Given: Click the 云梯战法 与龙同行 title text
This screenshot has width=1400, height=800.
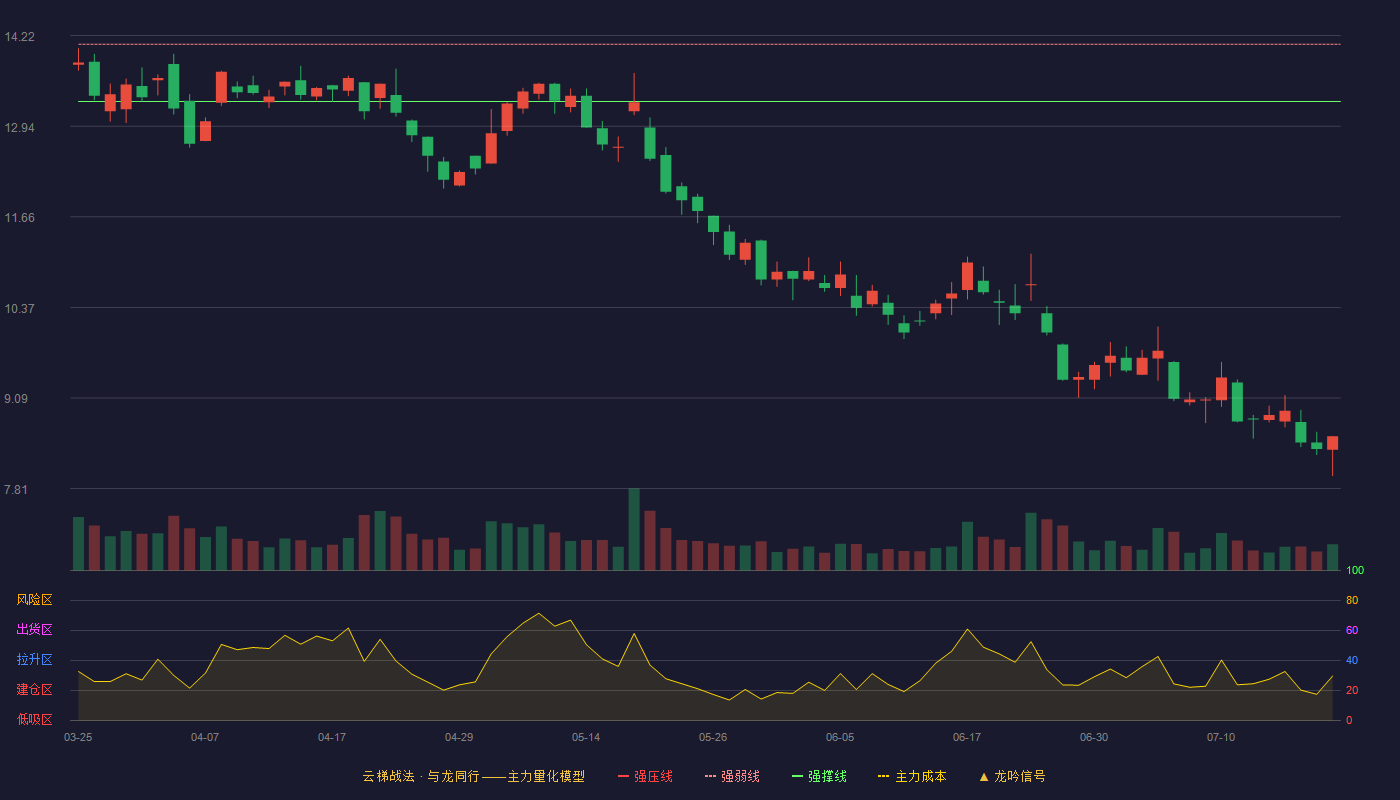Looking at the screenshot, I should coord(420,776).
